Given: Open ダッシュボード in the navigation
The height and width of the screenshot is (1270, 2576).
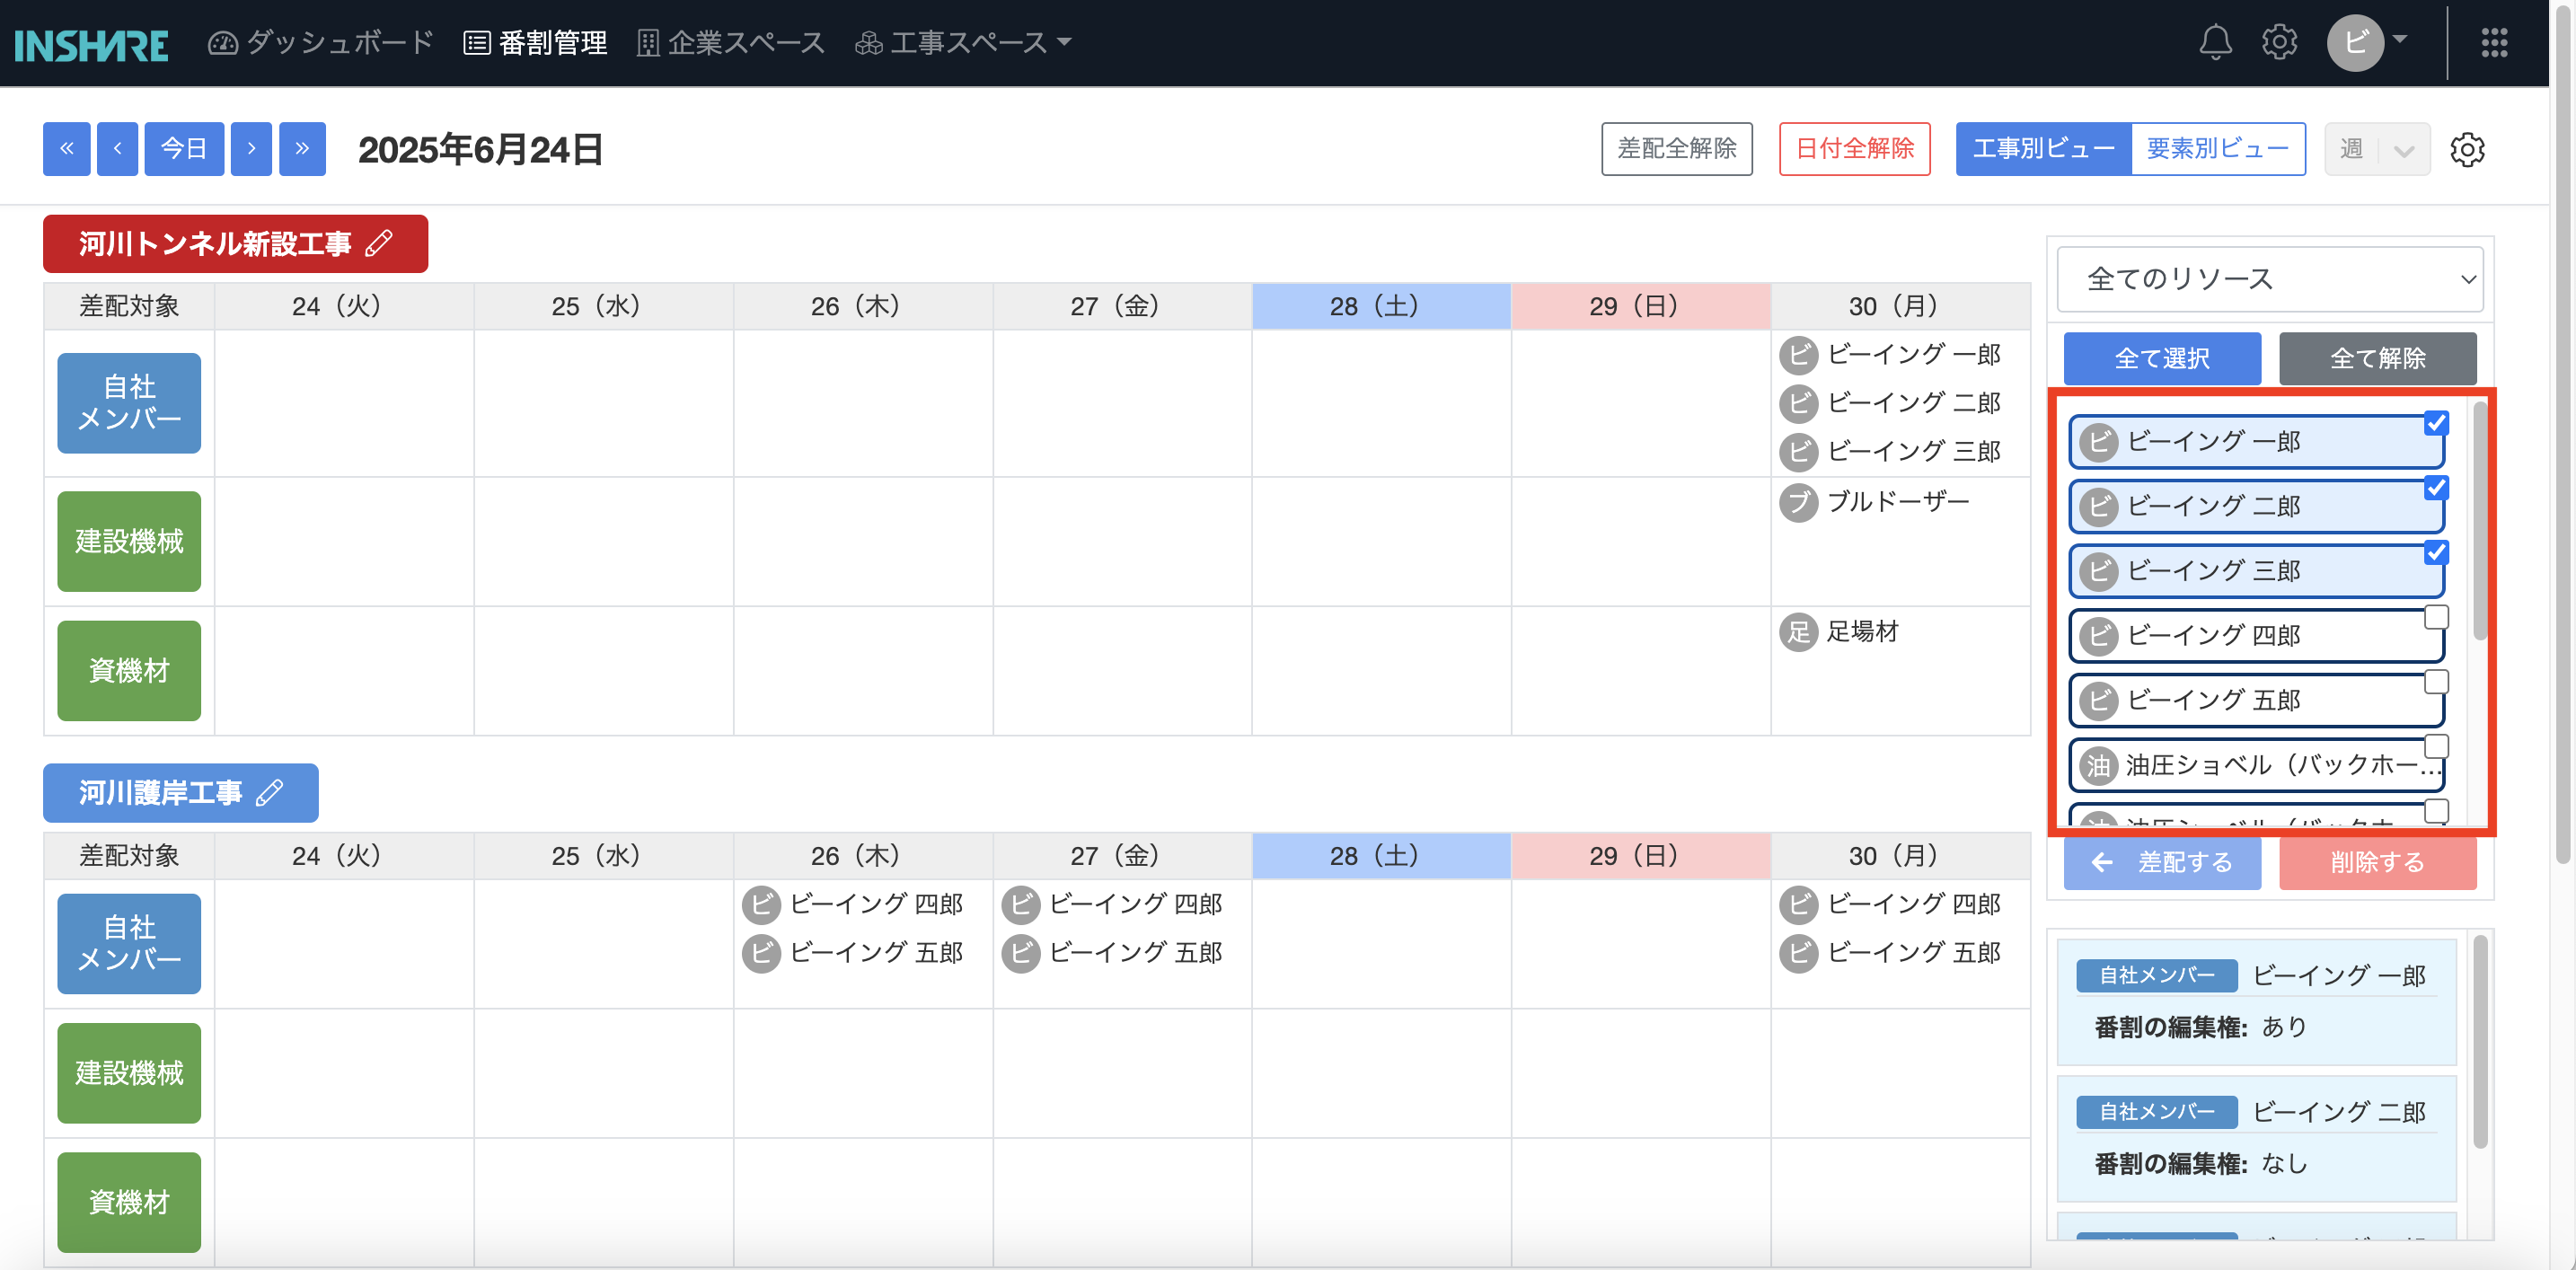Looking at the screenshot, I should pyautogui.click(x=321, y=42).
